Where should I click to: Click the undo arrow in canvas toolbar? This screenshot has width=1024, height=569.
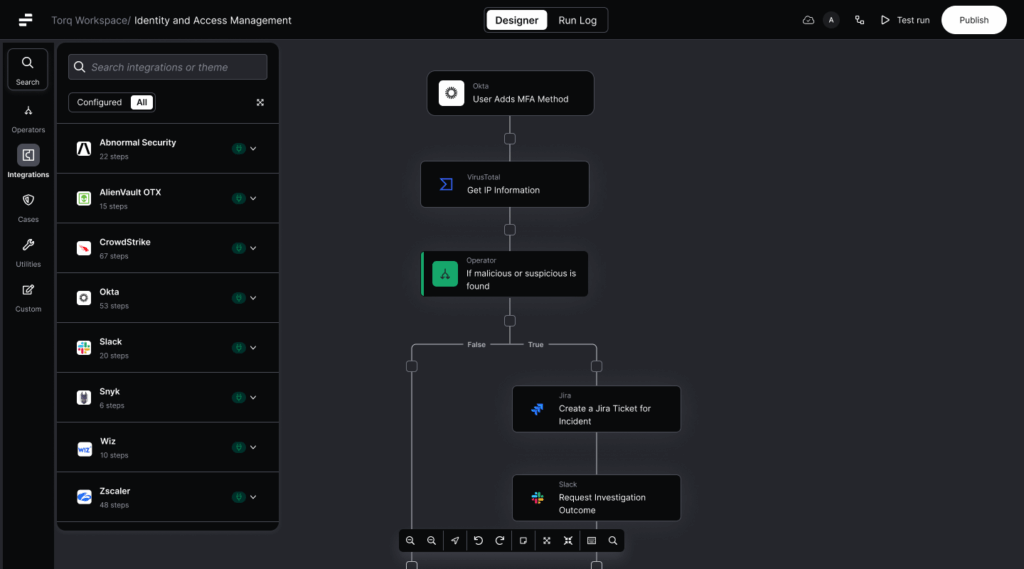pyautogui.click(x=478, y=540)
